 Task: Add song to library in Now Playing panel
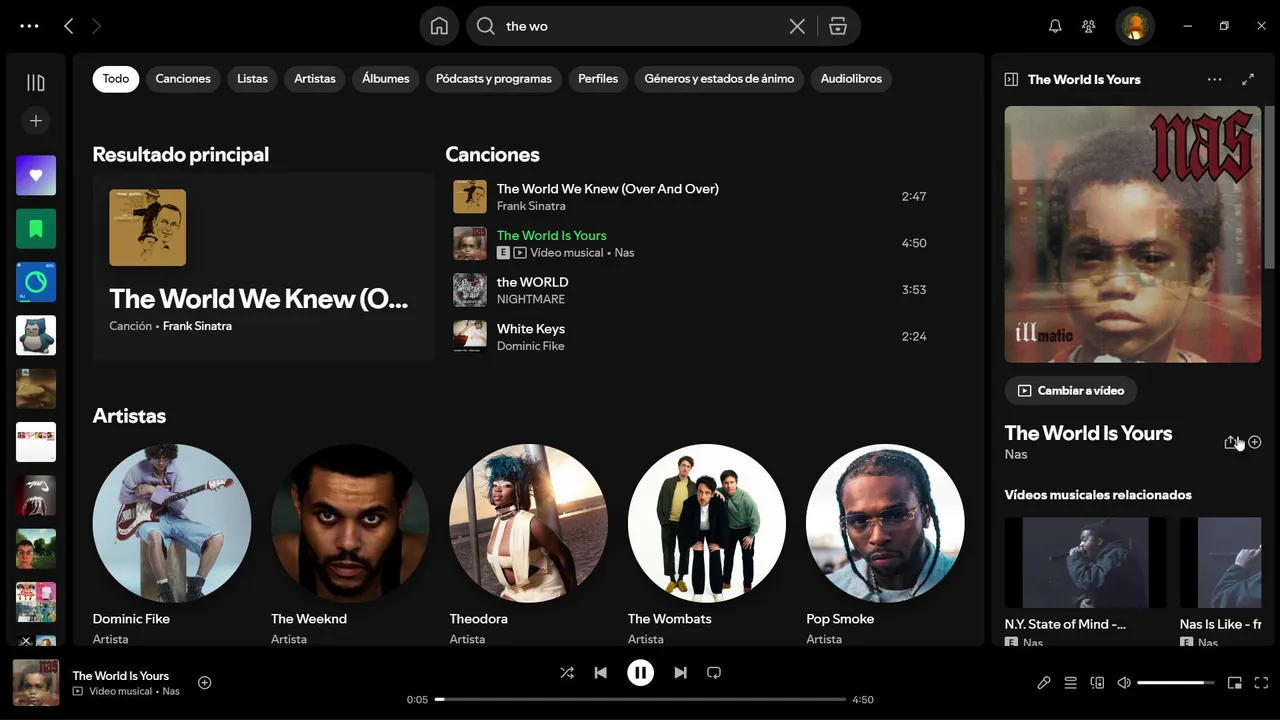click(1255, 442)
